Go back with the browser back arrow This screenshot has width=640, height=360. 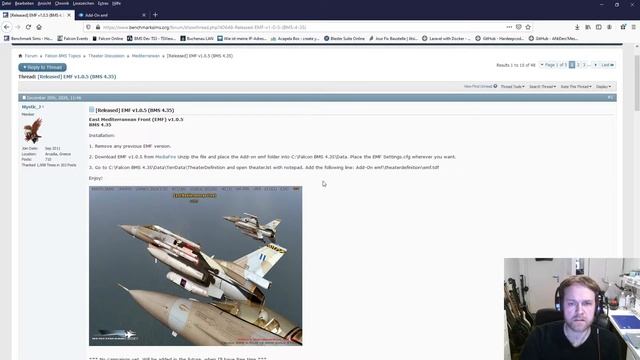(7, 27)
